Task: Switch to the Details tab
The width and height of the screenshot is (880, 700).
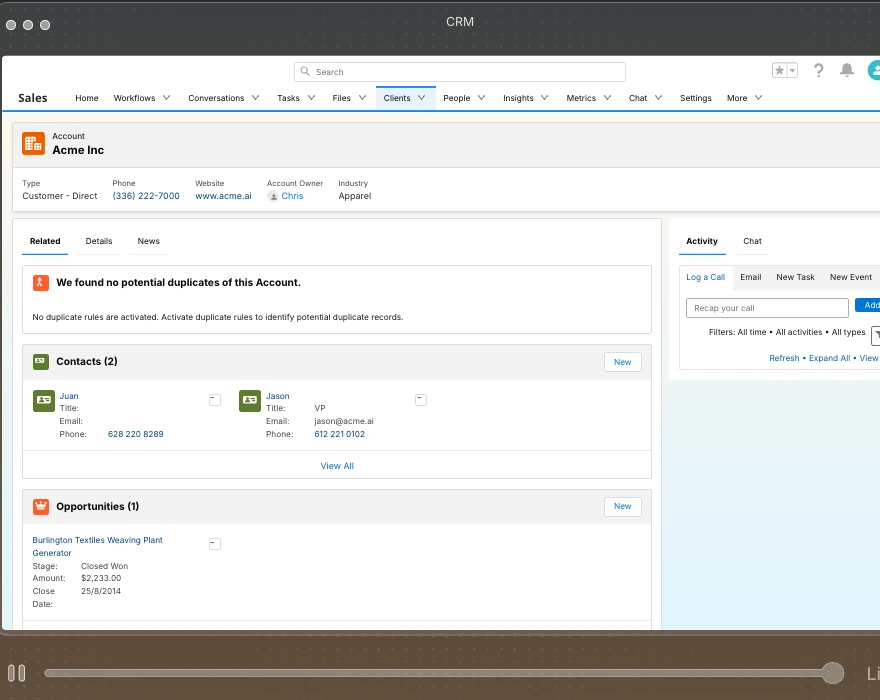Action: click(99, 241)
